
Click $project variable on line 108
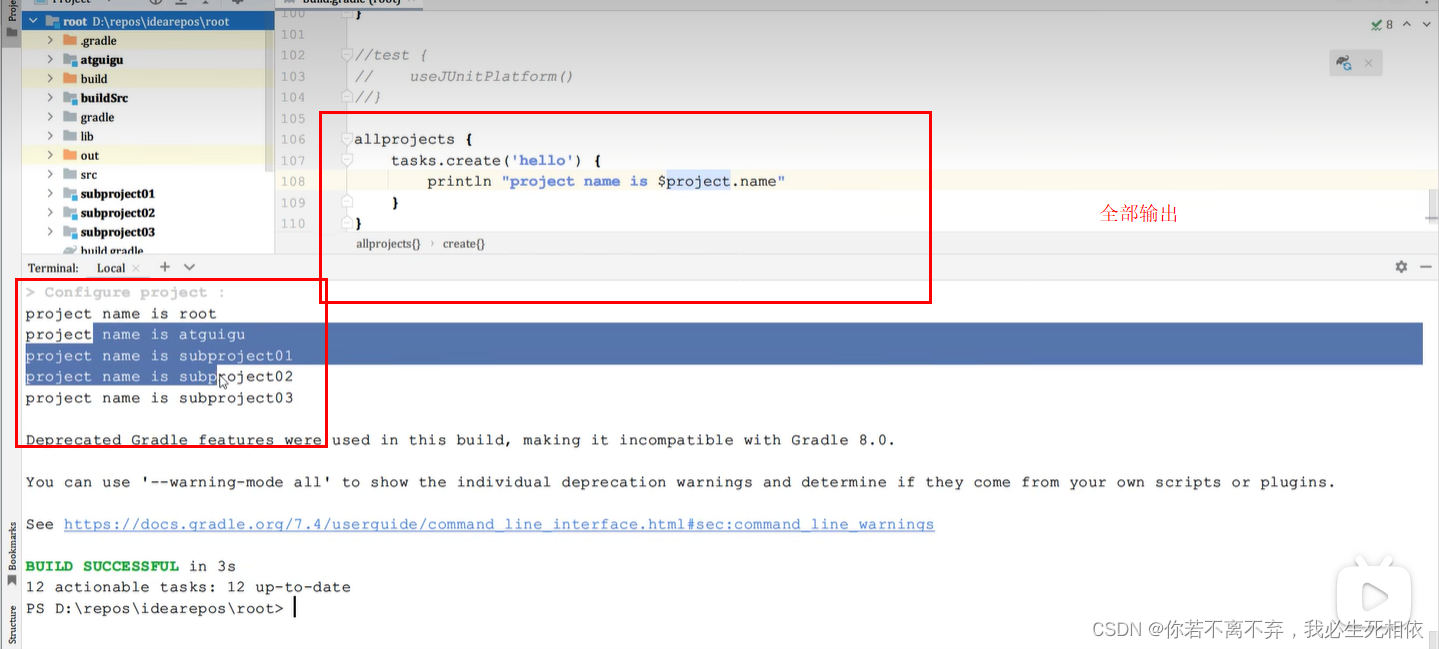[693, 181]
